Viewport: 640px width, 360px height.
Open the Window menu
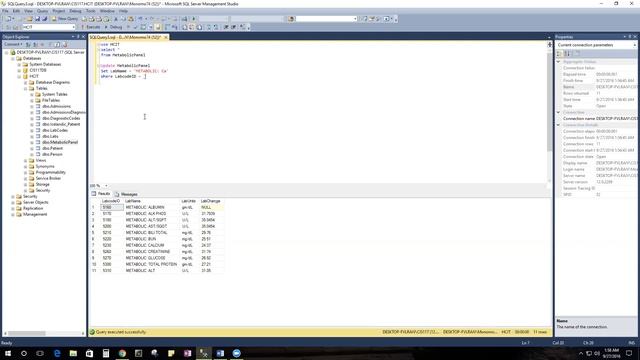click(x=107, y=11)
